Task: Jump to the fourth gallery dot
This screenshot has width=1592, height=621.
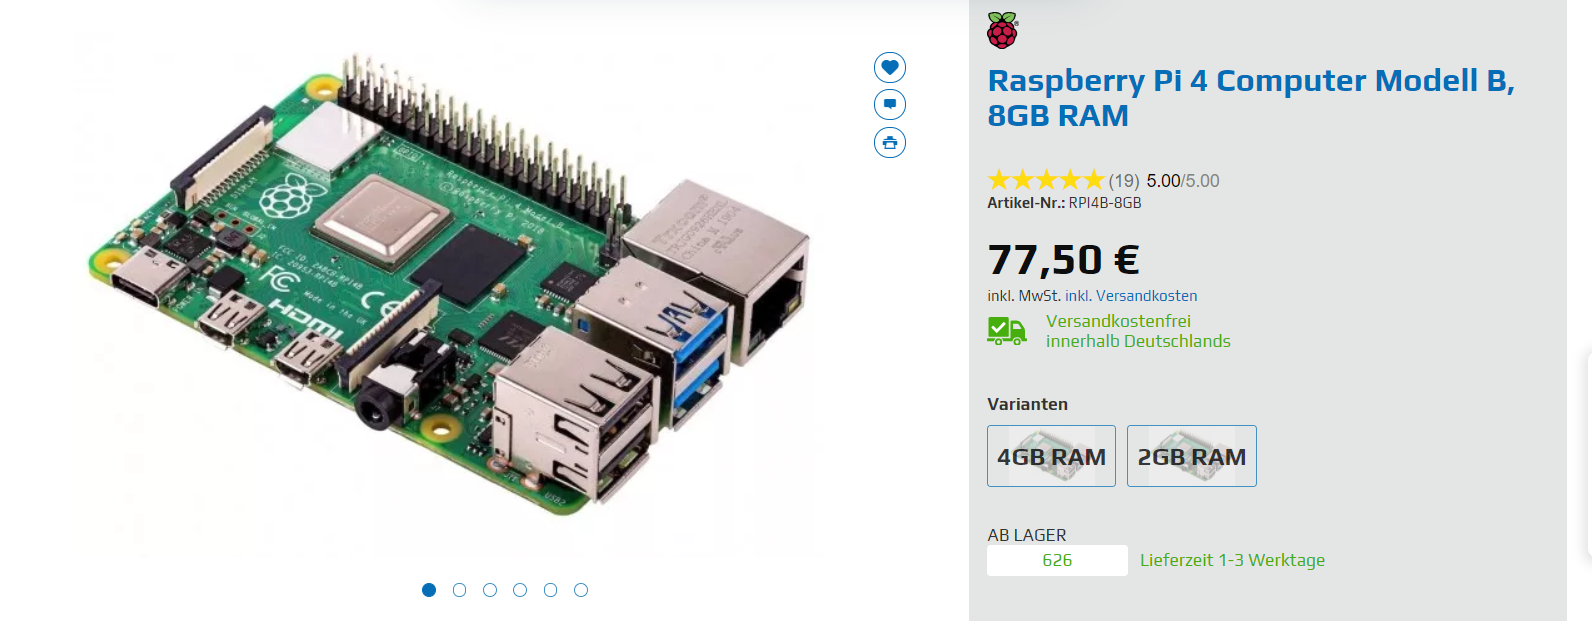Action: tap(520, 590)
